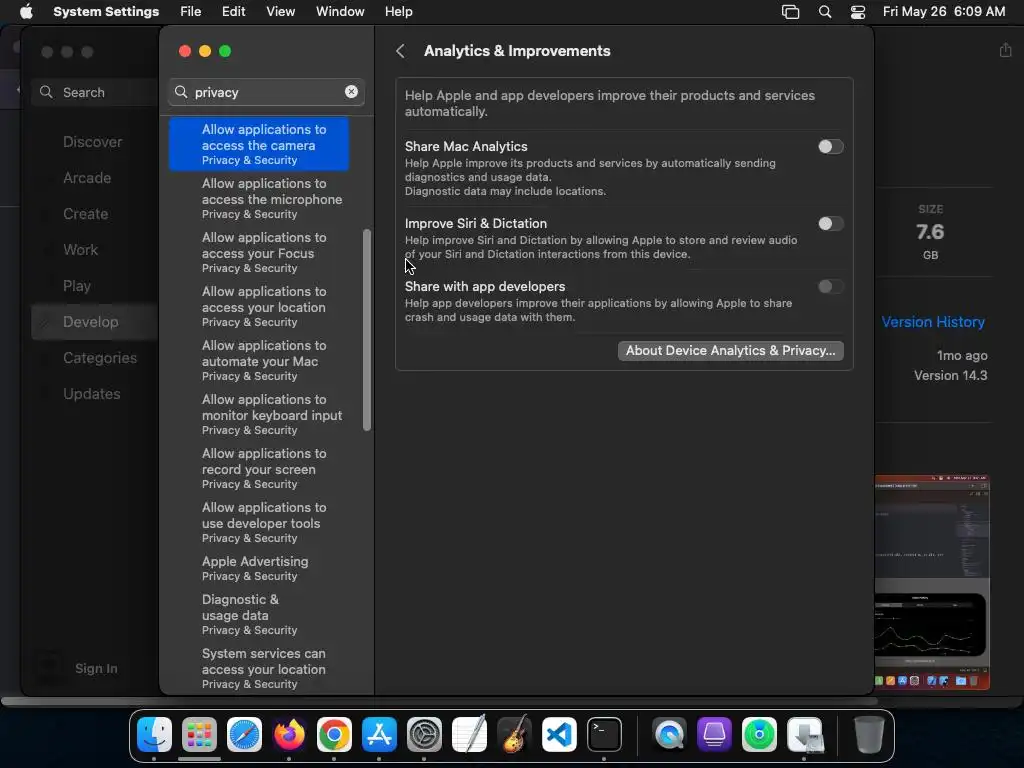Toggle Share Mac Analytics switch
The image size is (1024, 768).
pyautogui.click(x=831, y=147)
